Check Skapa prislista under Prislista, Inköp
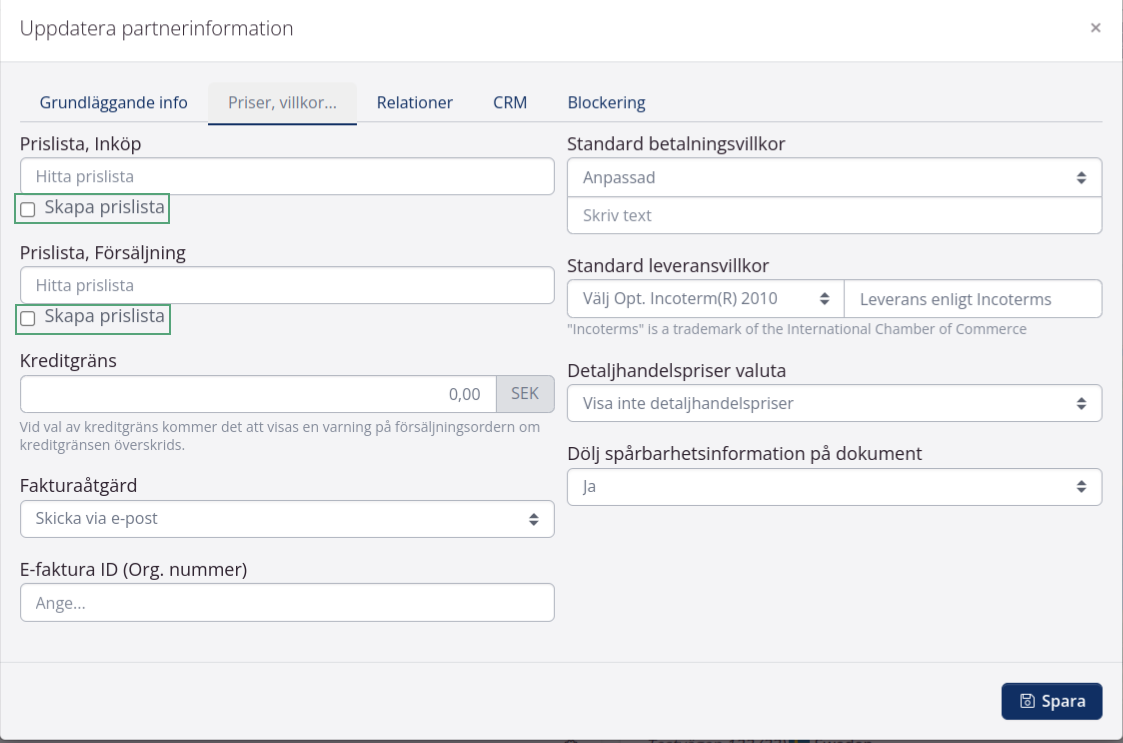 [x=28, y=209]
